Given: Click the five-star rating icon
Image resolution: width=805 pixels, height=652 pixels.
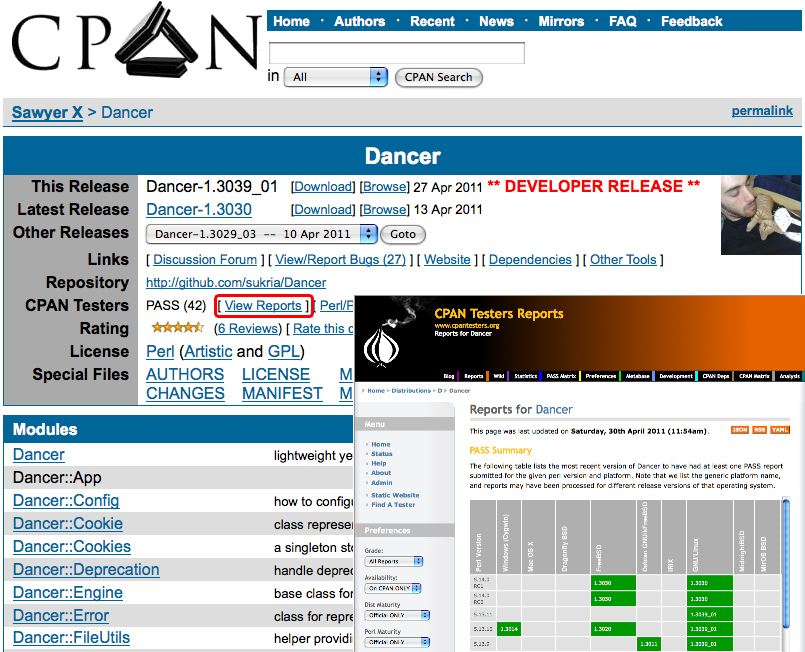Looking at the screenshot, I should (x=177, y=328).
